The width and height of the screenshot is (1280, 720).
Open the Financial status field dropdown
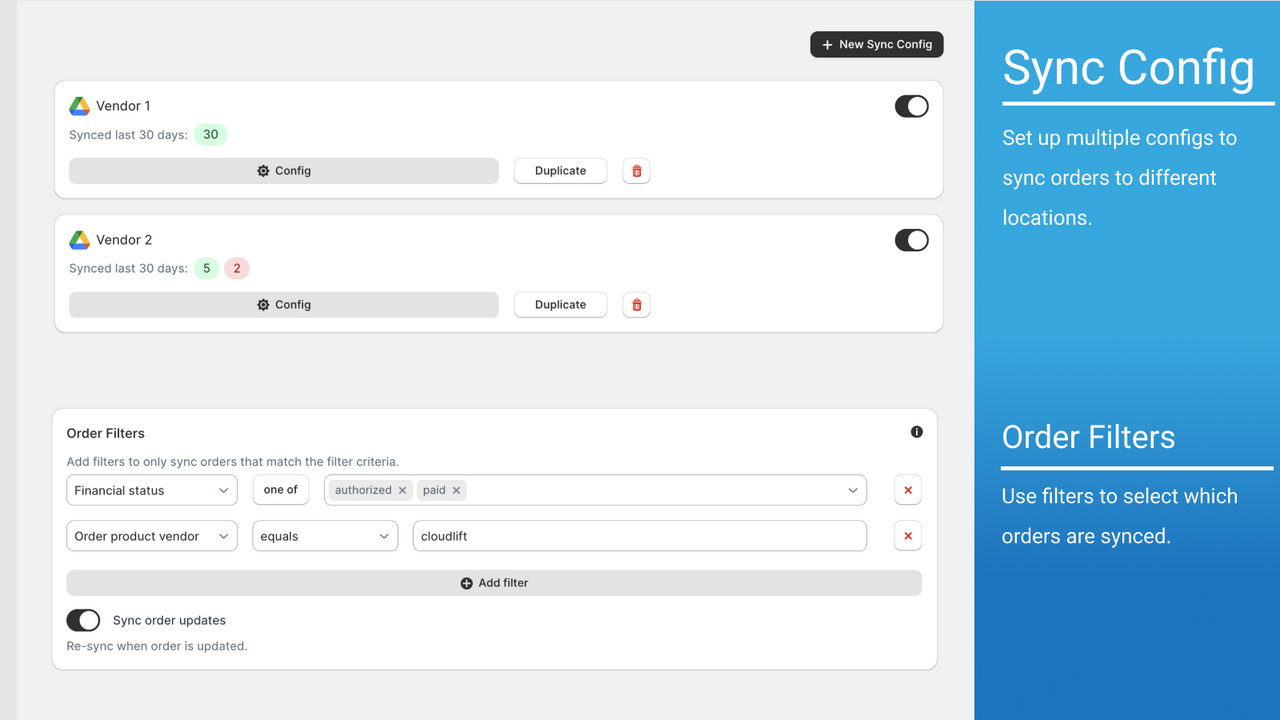coord(152,490)
